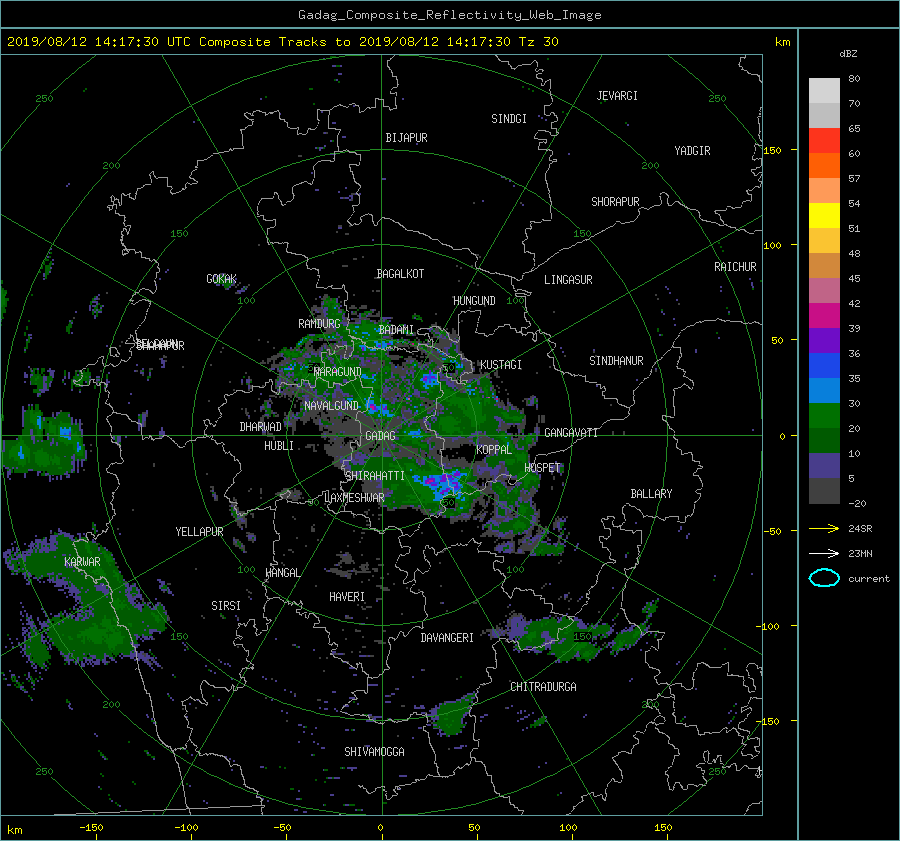900x841 pixels.
Task: Click the RAICHUR city label
Action: tap(735, 267)
